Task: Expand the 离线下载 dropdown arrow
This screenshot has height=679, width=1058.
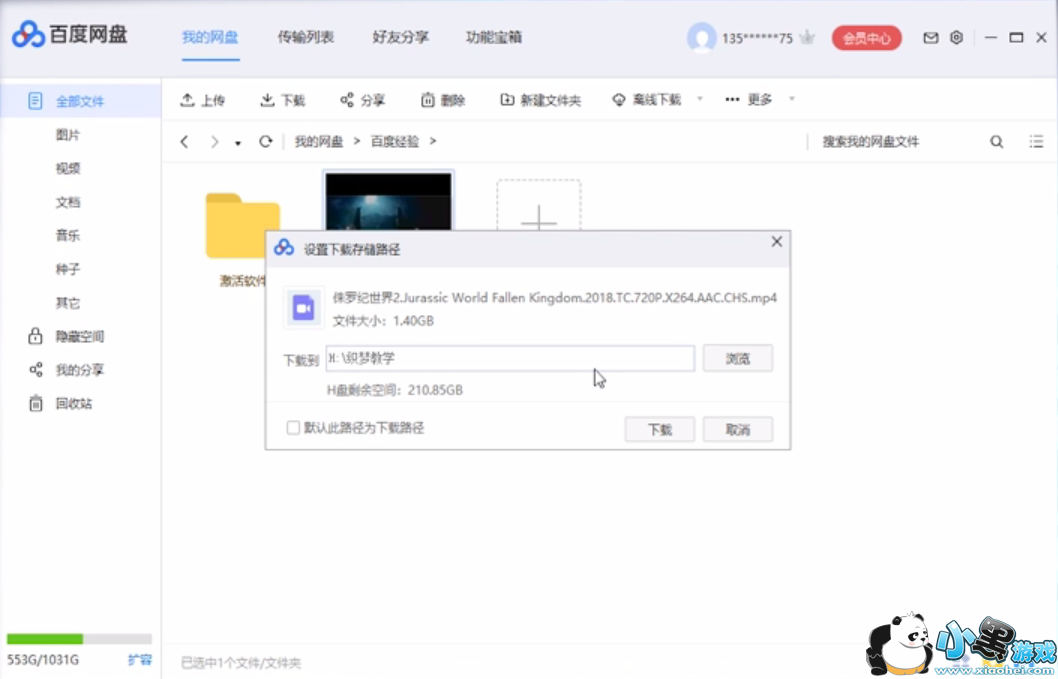Action: click(x=700, y=99)
